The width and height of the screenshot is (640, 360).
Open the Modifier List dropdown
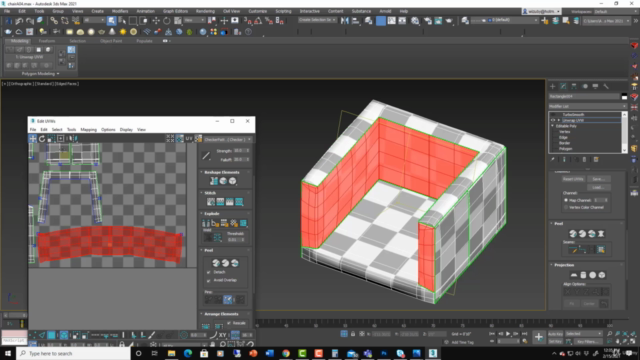588,106
